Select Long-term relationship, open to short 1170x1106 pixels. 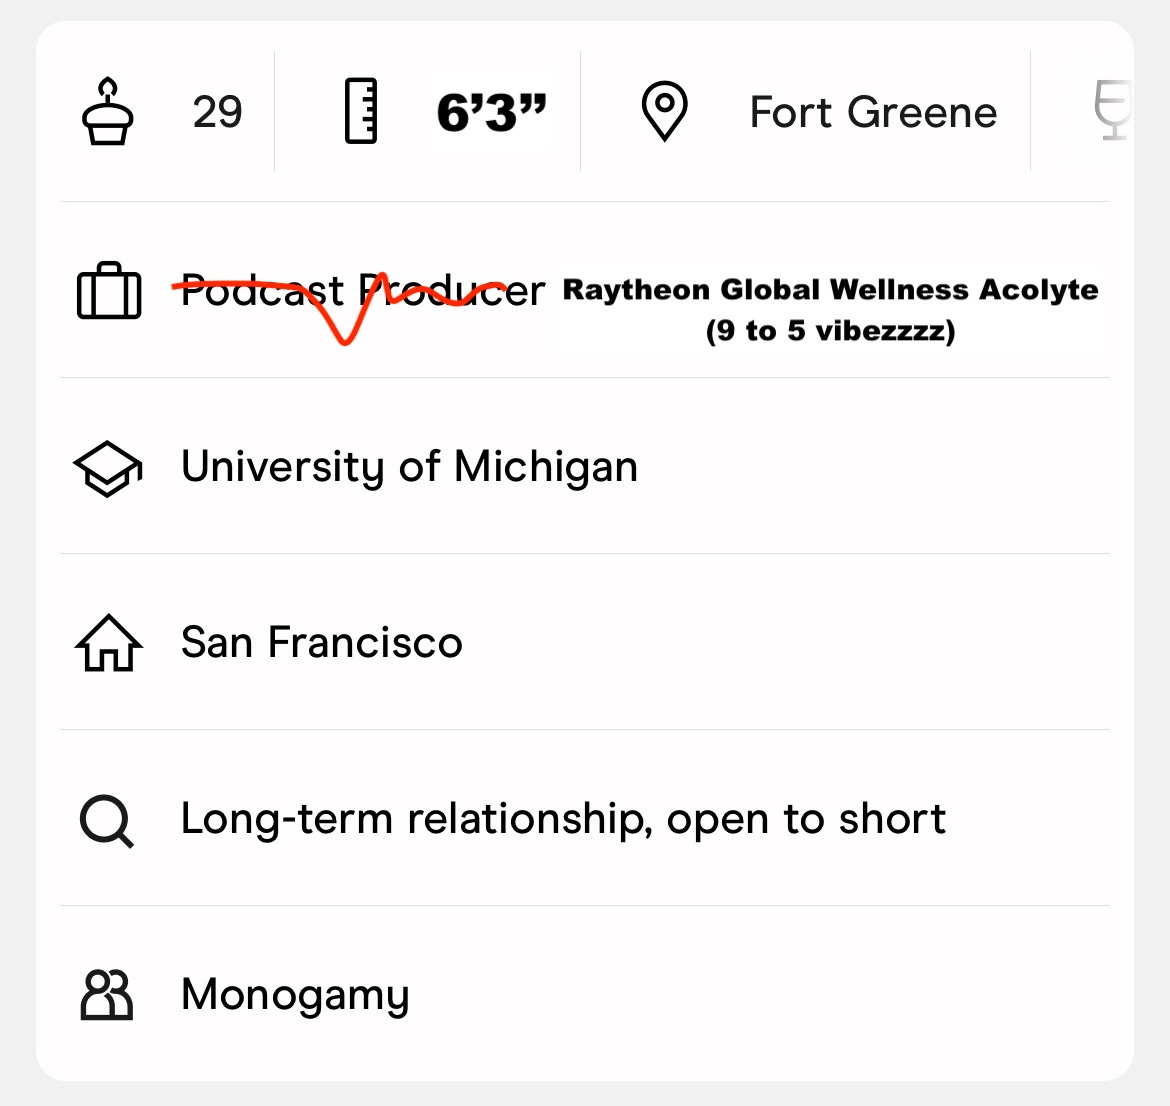click(563, 820)
